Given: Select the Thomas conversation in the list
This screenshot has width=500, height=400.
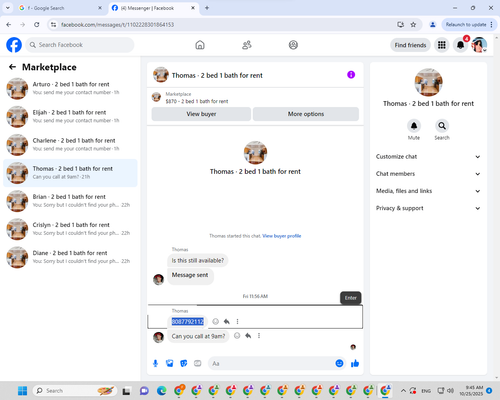Looking at the screenshot, I should pyautogui.click(x=70, y=173).
